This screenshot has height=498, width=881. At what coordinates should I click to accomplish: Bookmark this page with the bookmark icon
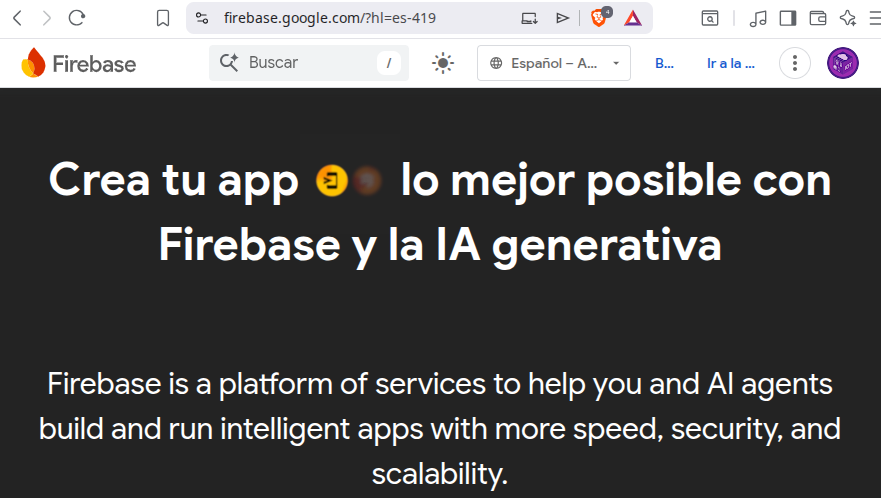(163, 18)
